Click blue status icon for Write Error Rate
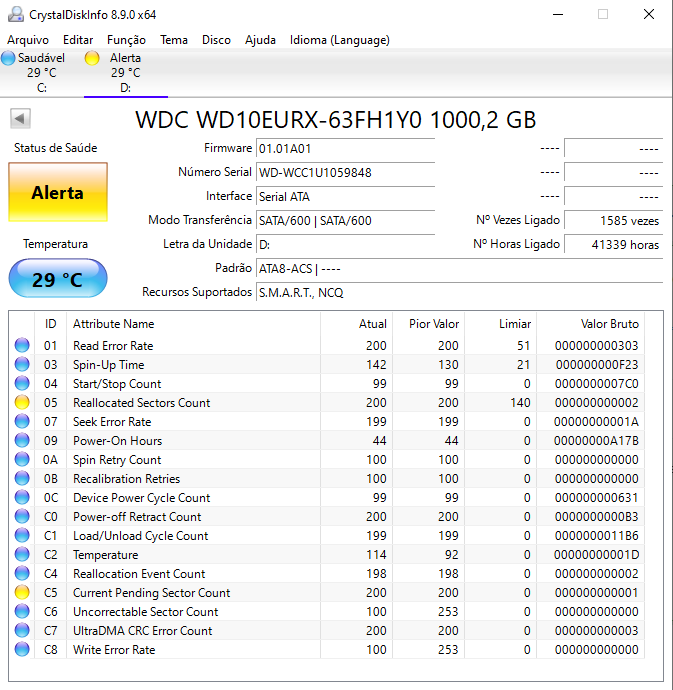The height and width of the screenshot is (690, 673). click(x=22, y=650)
